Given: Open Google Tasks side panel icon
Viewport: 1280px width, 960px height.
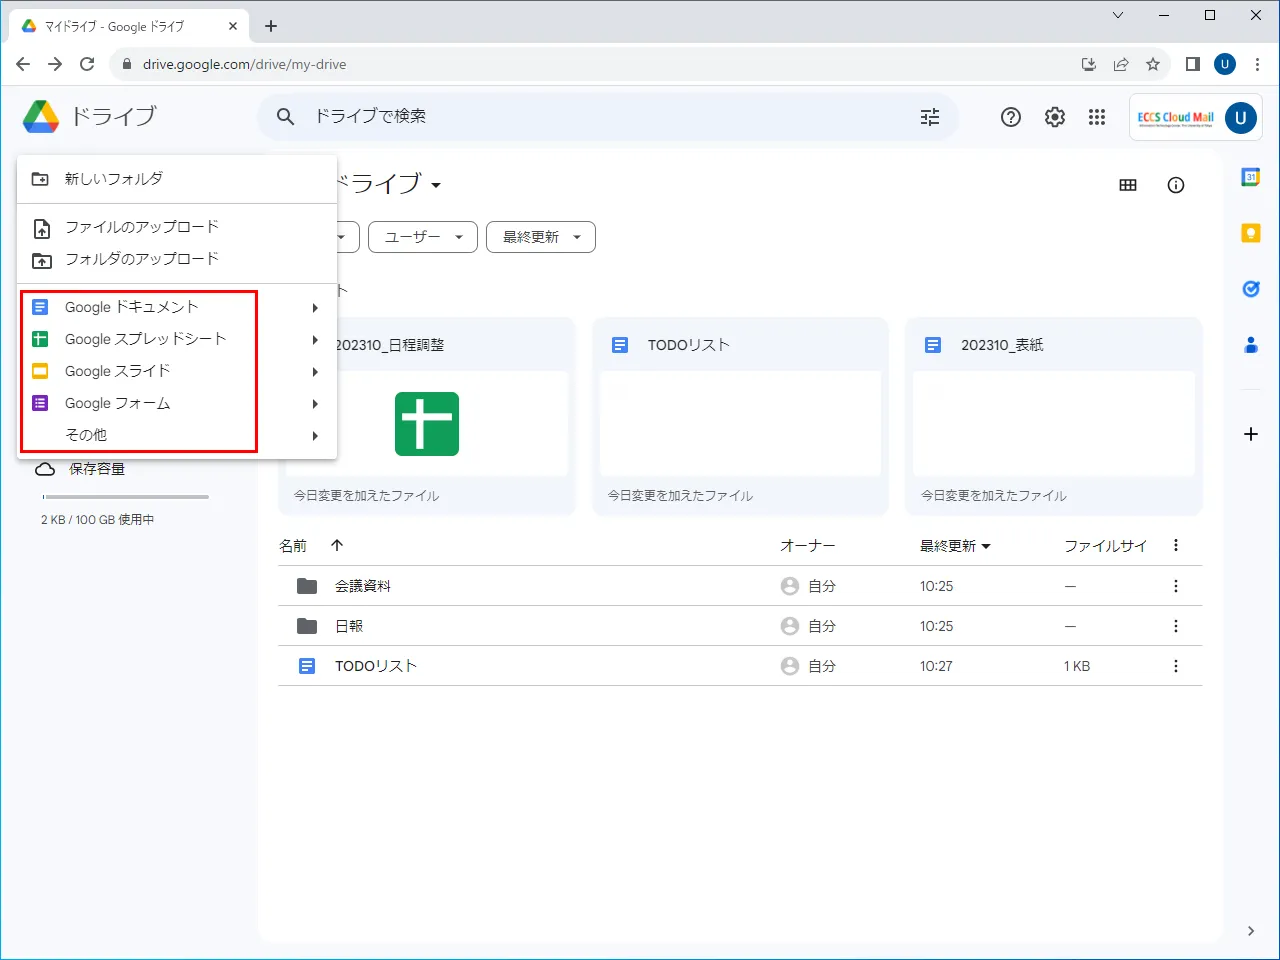Looking at the screenshot, I should point(1250,289).
